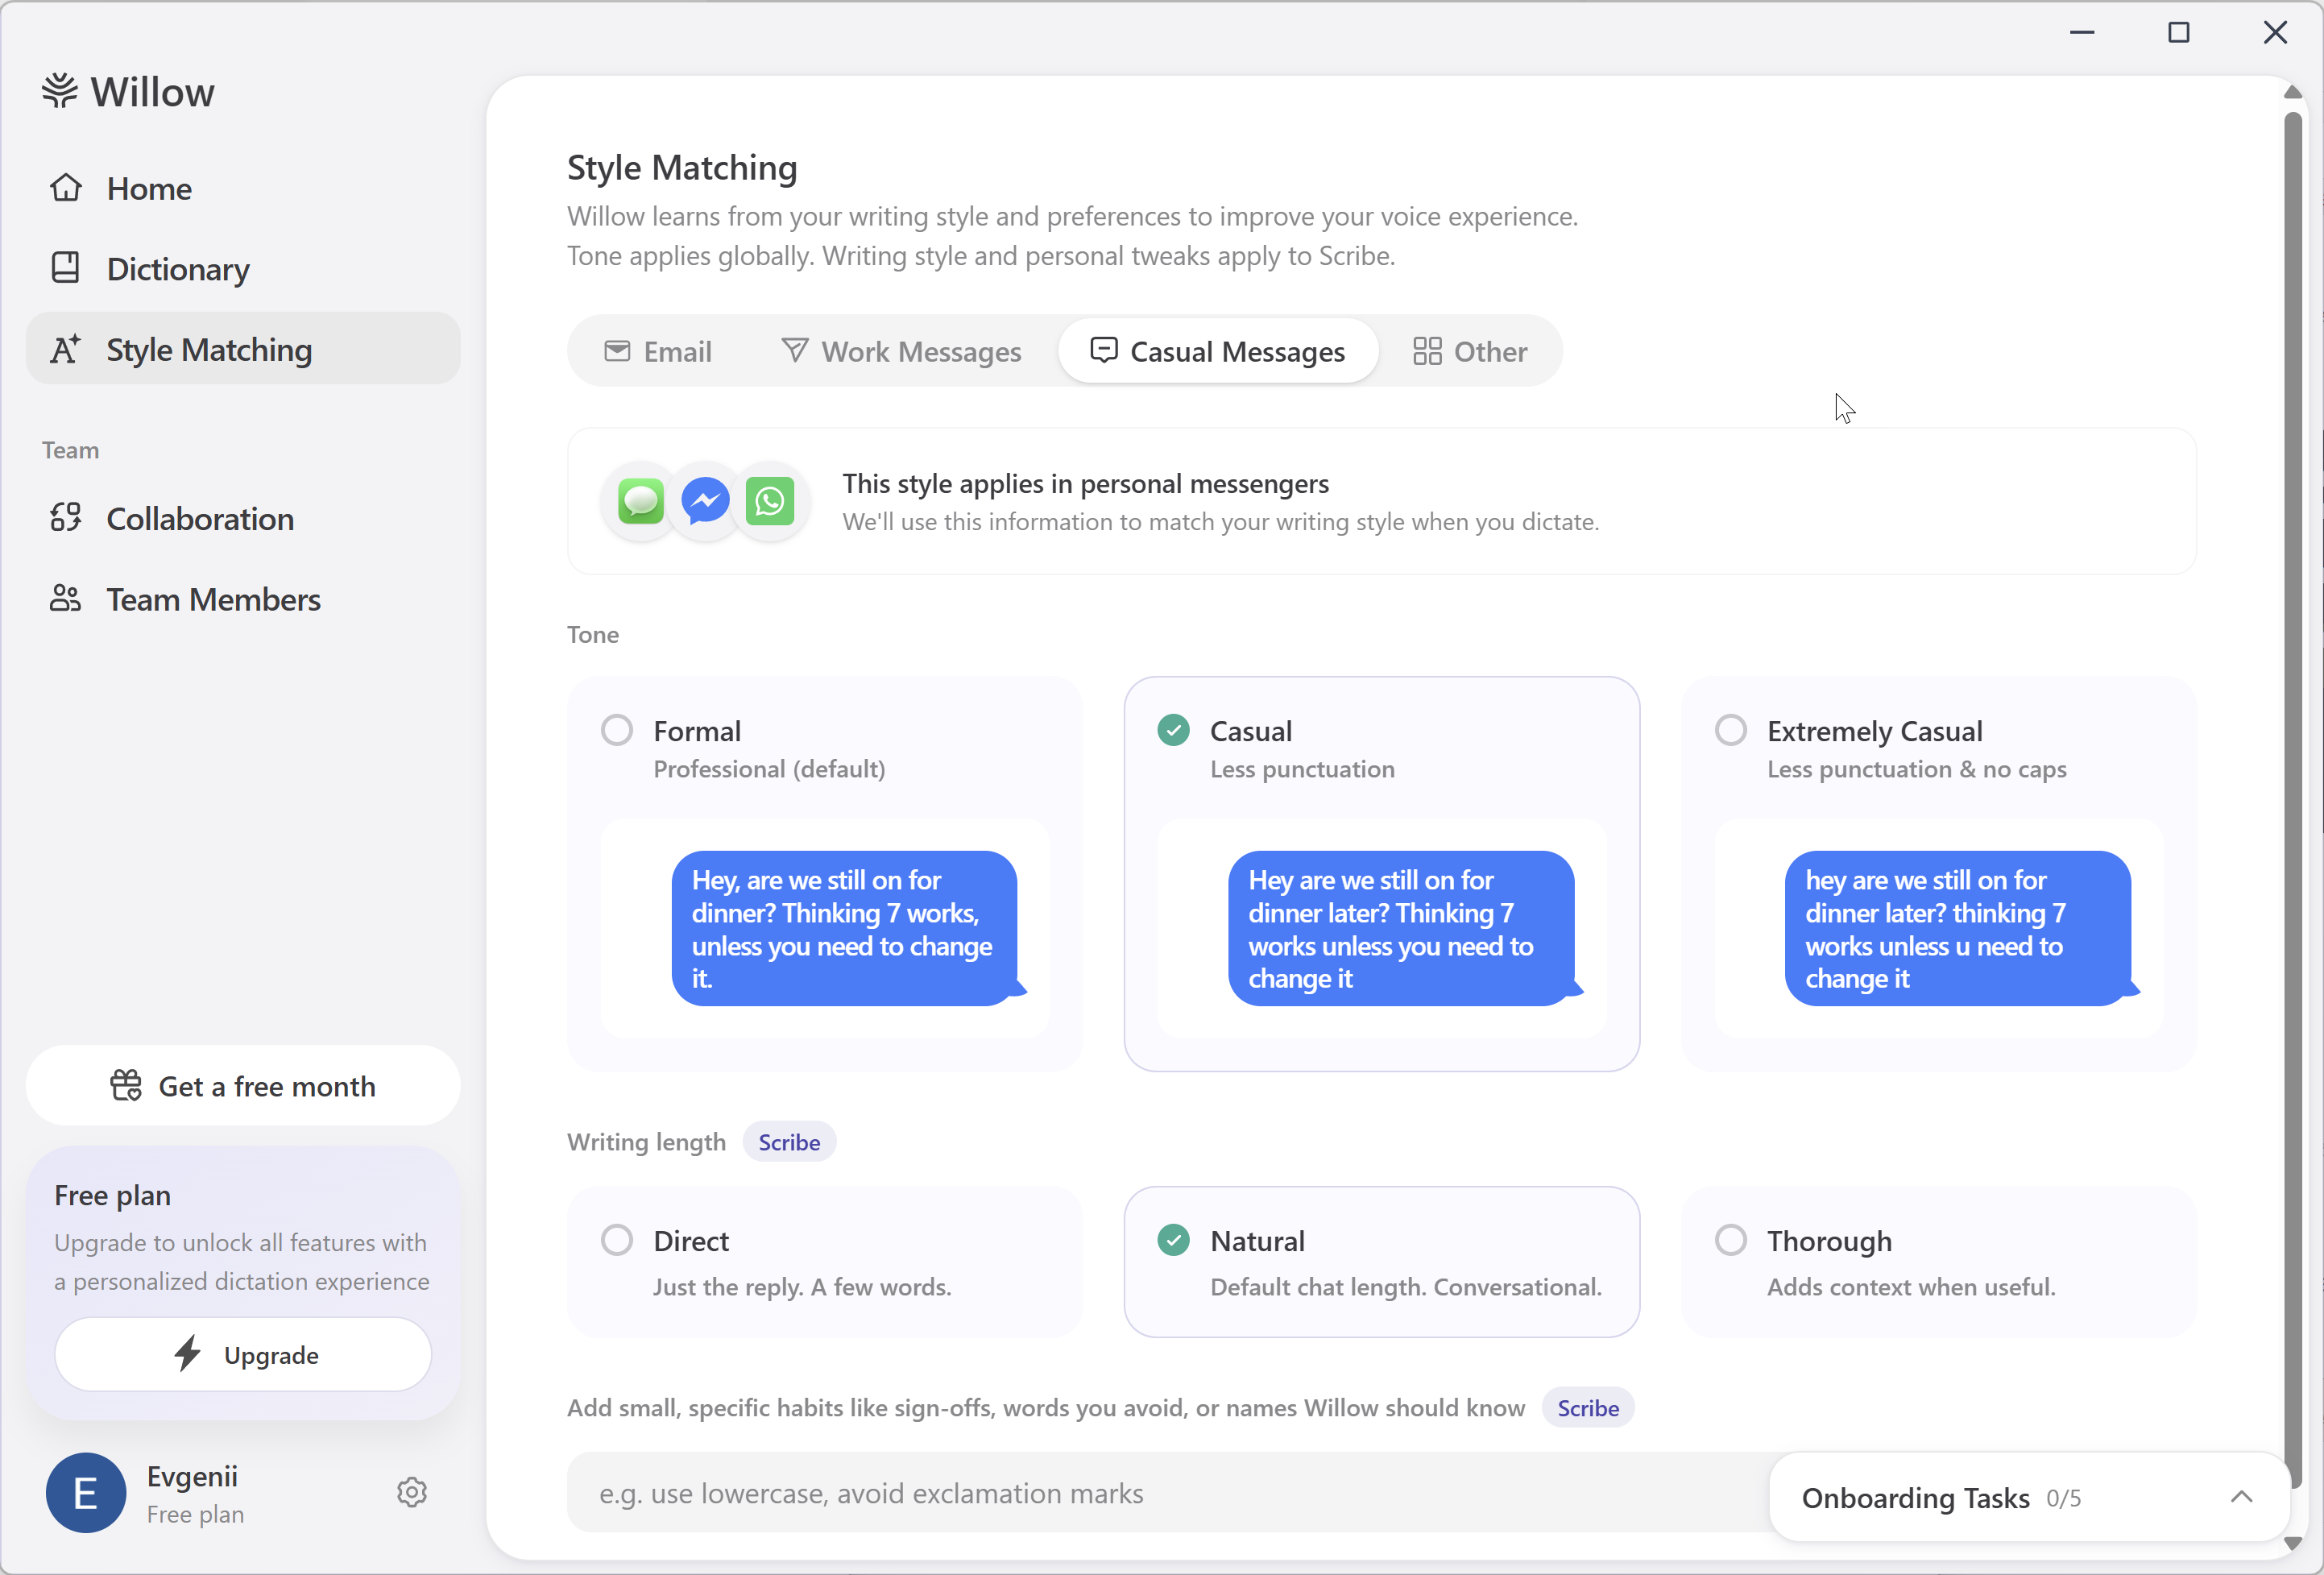Click the Upgrade button
Screen dimensions: 2324x1575
pos(243,1355)
